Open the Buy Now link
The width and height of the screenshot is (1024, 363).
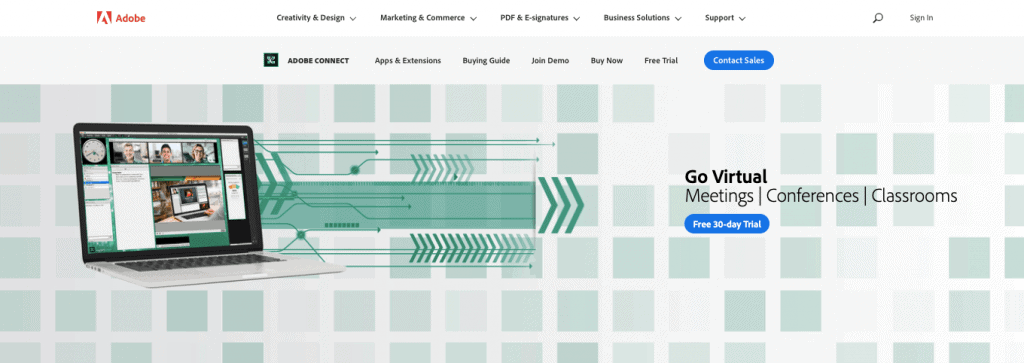pyautogui.click(x=607, y=61)
